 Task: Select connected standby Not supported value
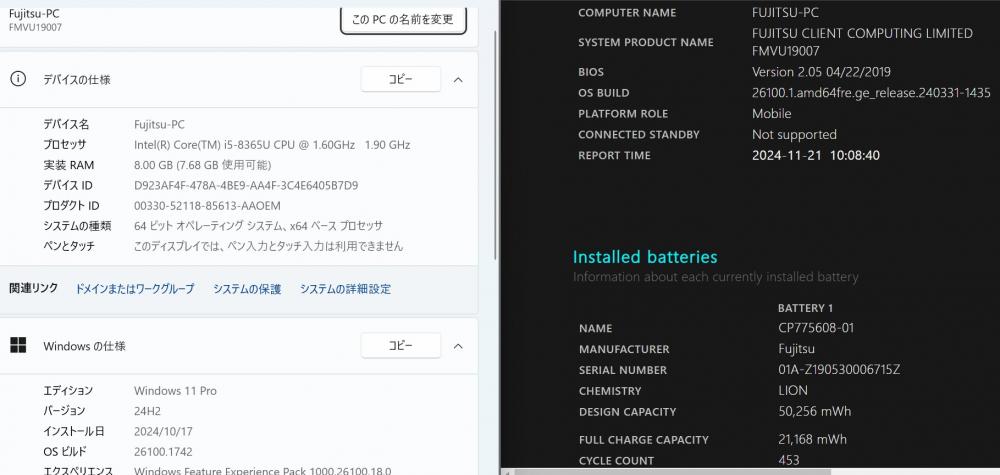tap(794, 135)
